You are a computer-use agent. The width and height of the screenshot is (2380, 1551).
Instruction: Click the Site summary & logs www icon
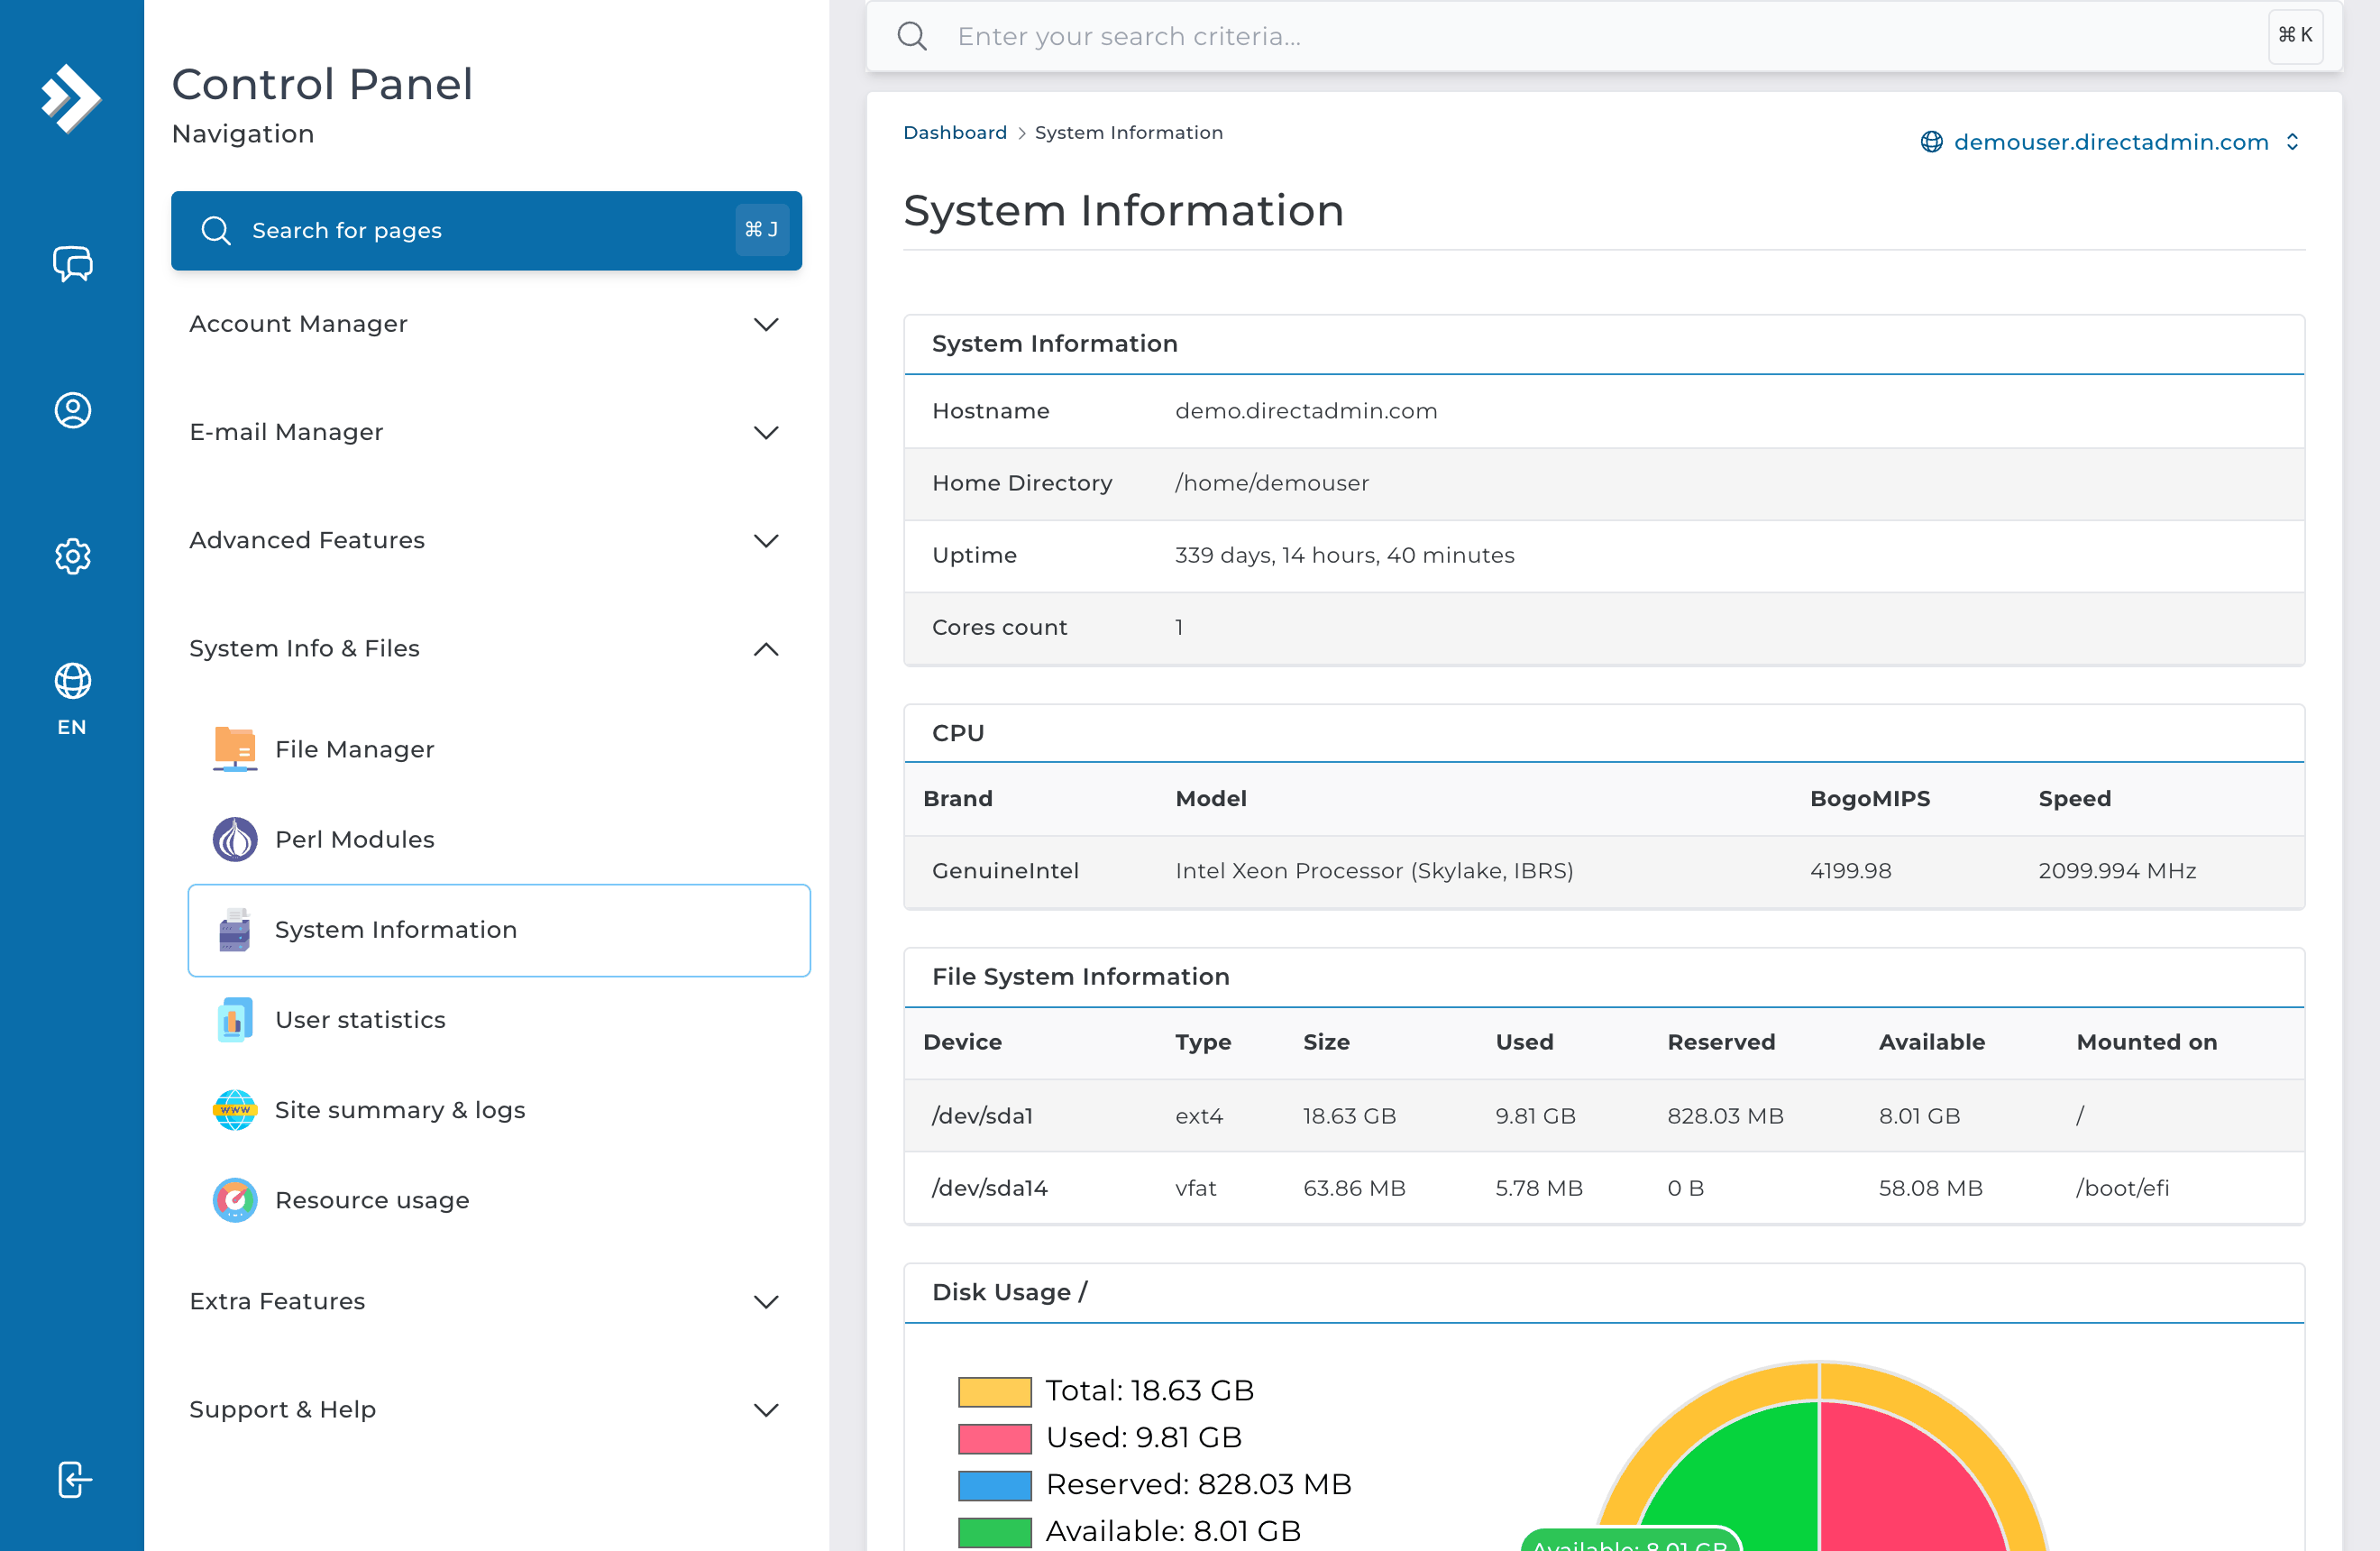[235, 1110]
